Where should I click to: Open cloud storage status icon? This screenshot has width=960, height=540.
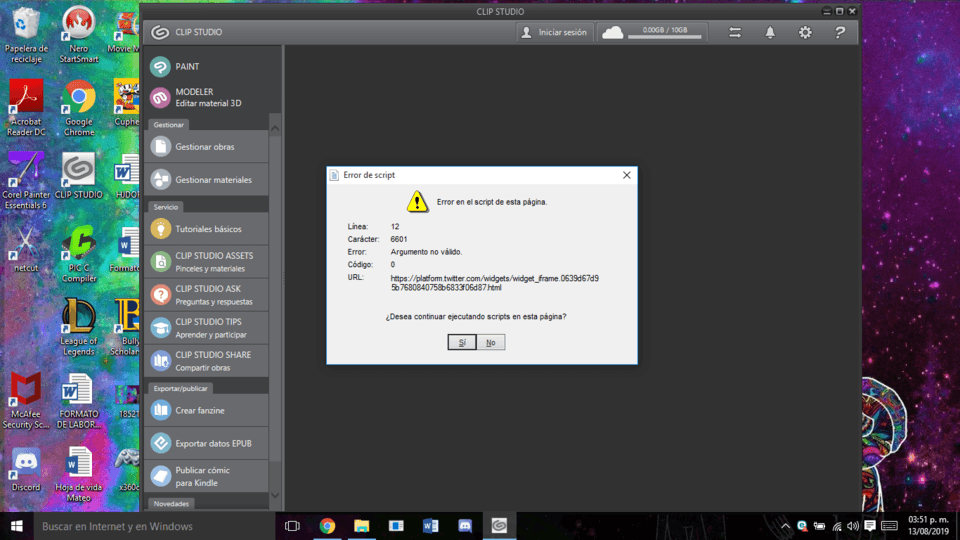612,32
